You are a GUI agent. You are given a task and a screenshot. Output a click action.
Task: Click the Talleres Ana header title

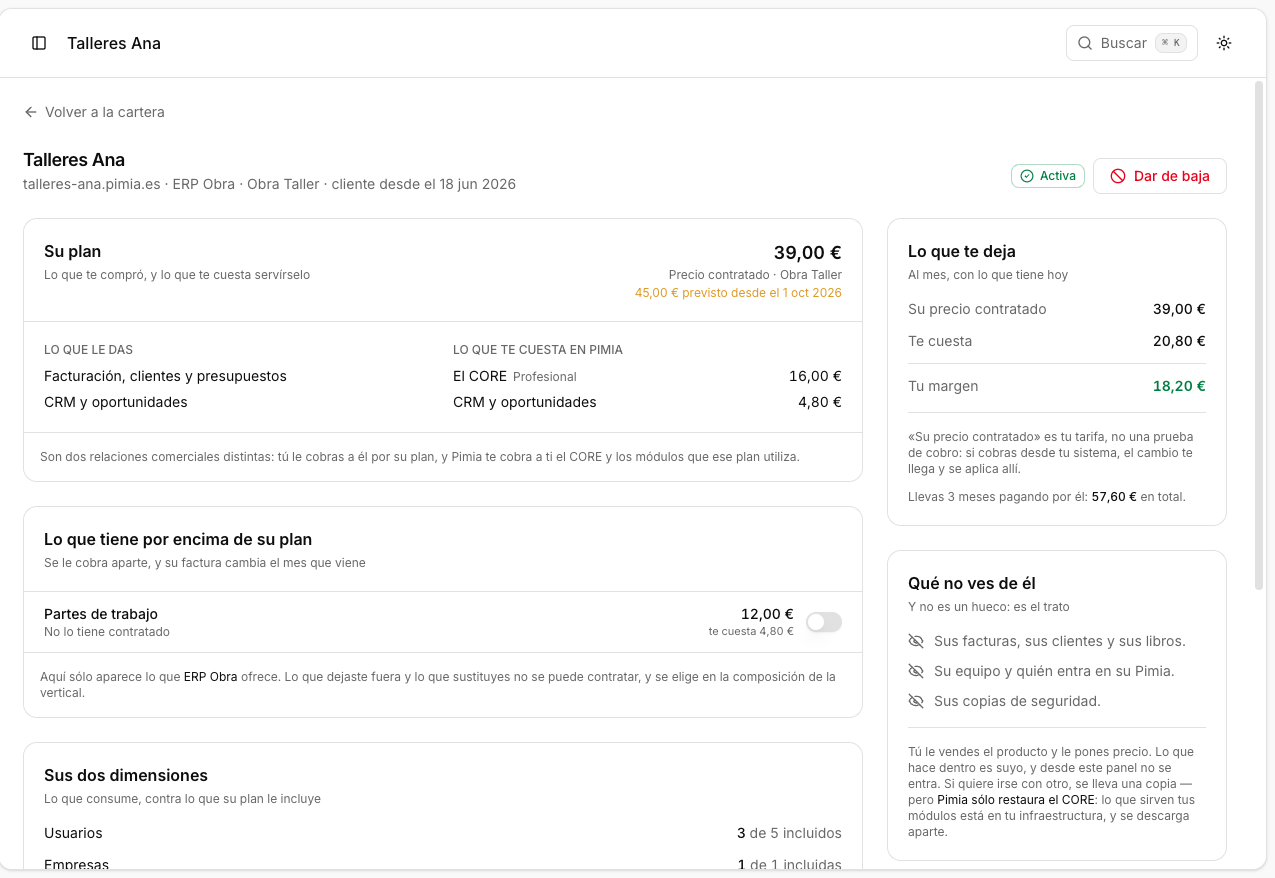pos(114,43)
